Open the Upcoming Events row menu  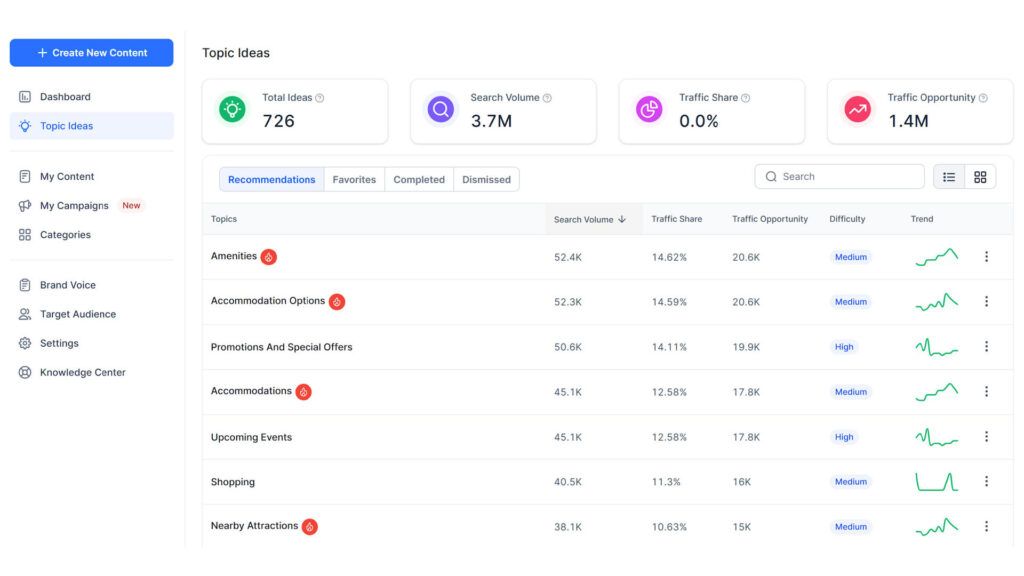pos(986,437)
